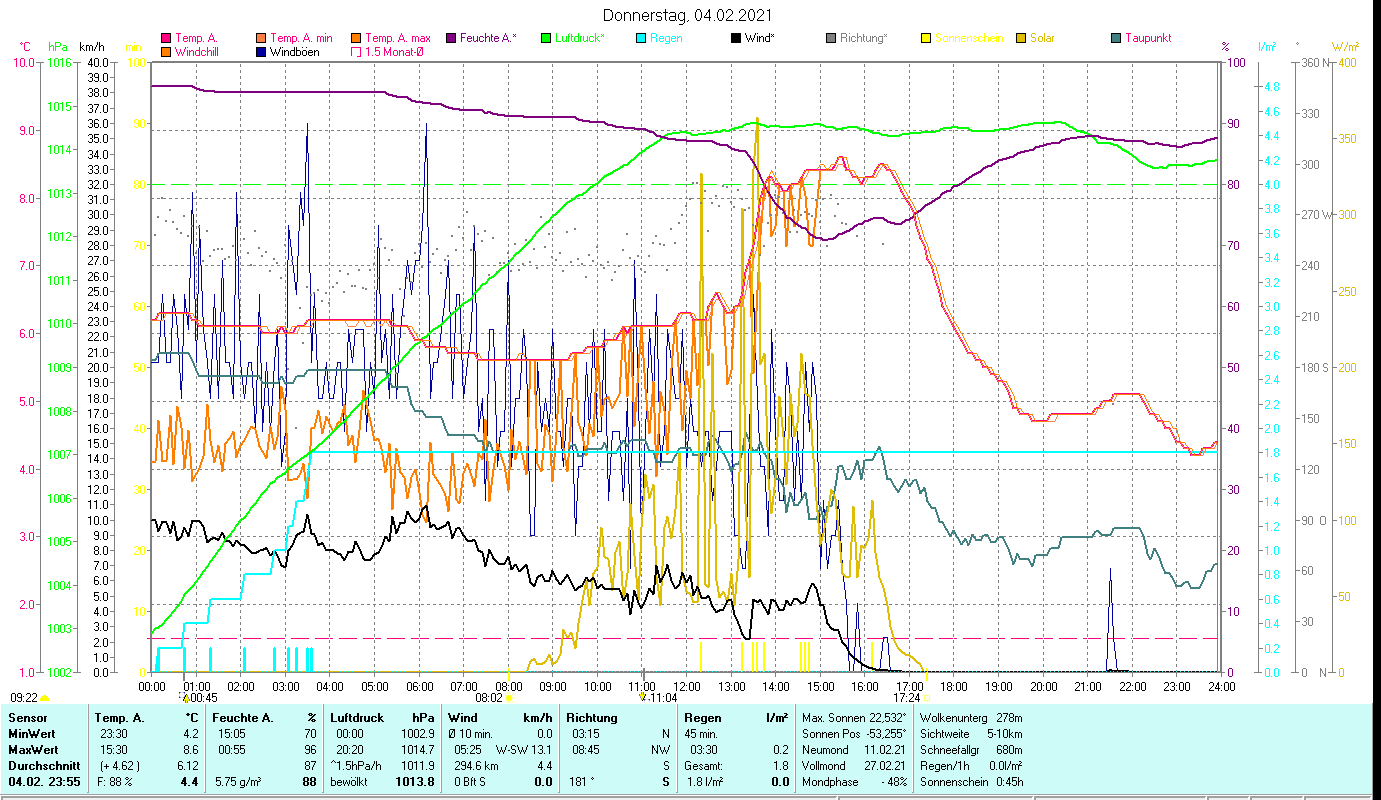
Task: Click the 'Temp. A. min' legend label
Action: click(x=301, y=38)
